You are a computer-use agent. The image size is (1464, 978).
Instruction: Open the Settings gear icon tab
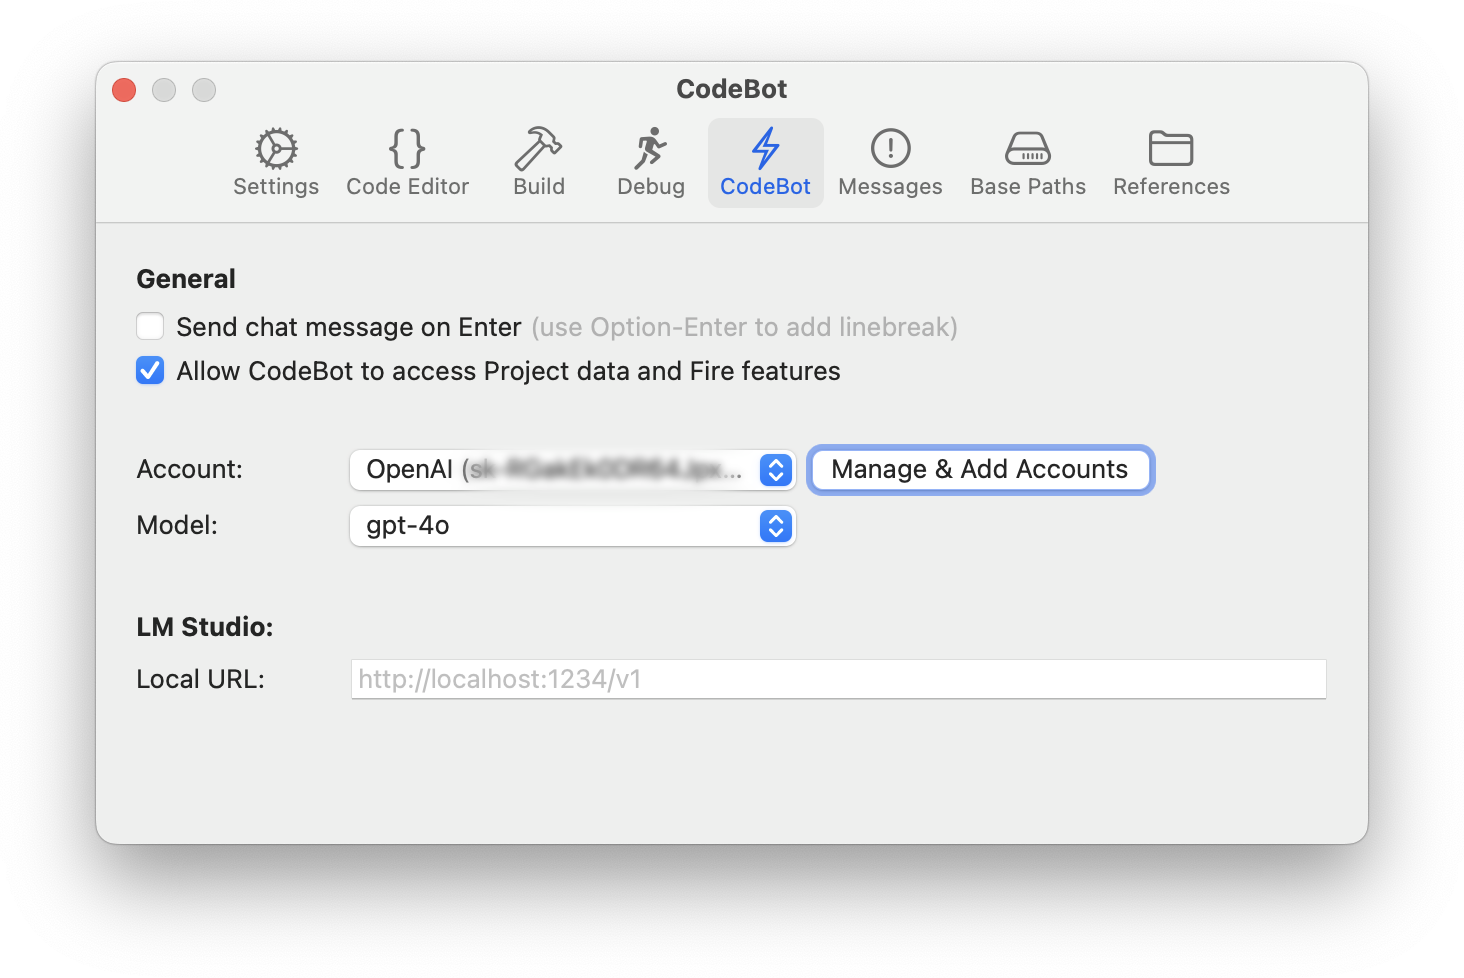276,149
